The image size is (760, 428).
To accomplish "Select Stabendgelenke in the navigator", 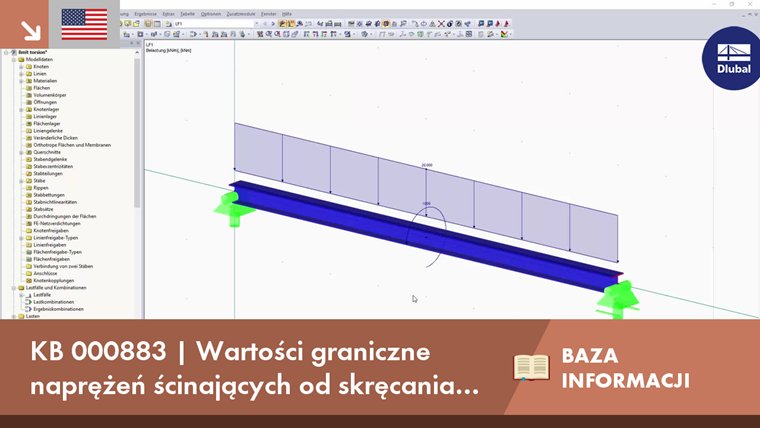I will pos(50,159).
